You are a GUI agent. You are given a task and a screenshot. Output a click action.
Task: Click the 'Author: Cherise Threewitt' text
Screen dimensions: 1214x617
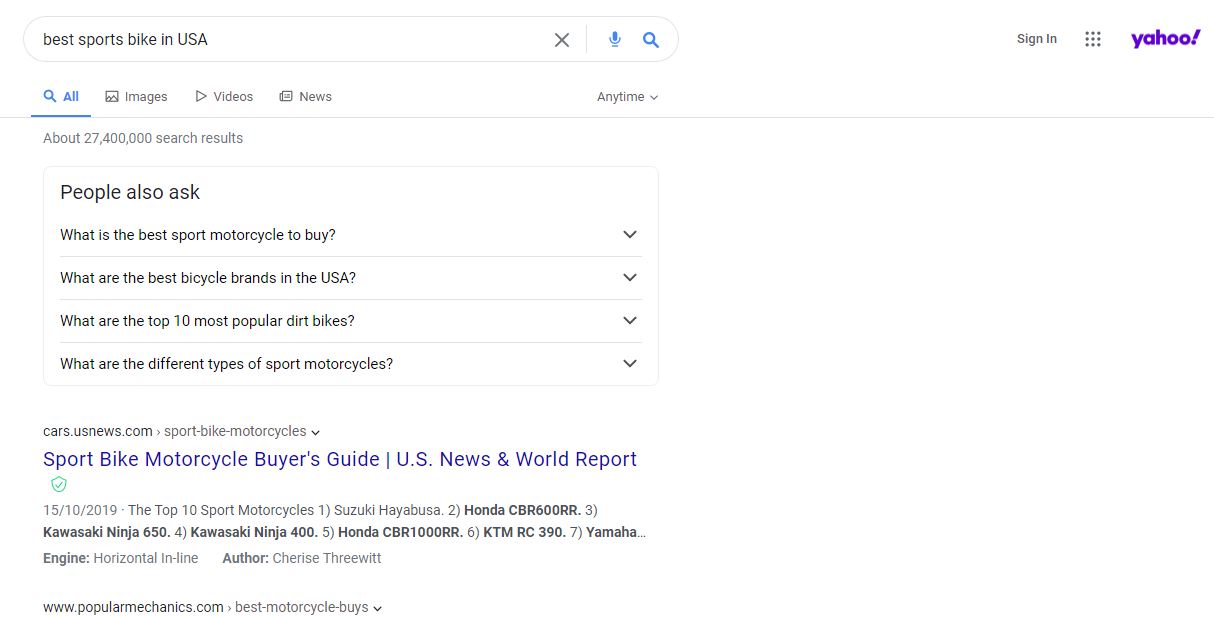[302, 558]
